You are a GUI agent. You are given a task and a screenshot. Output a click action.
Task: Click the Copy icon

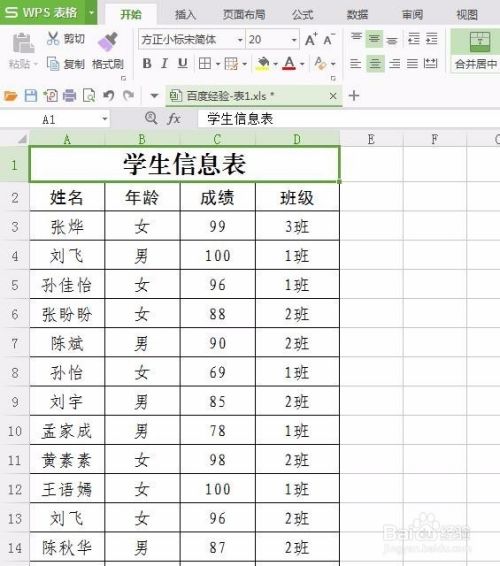(53, 64)
